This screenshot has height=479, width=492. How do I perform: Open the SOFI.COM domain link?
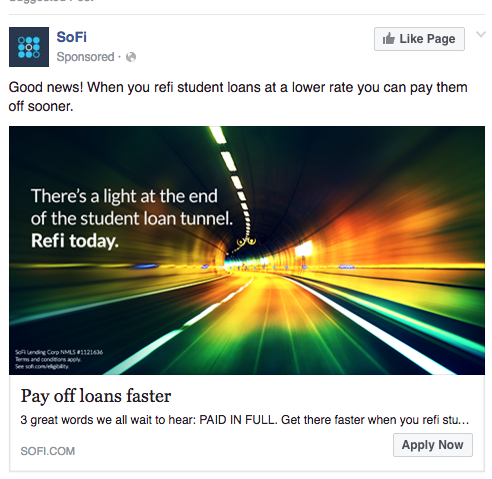[48, 451]
